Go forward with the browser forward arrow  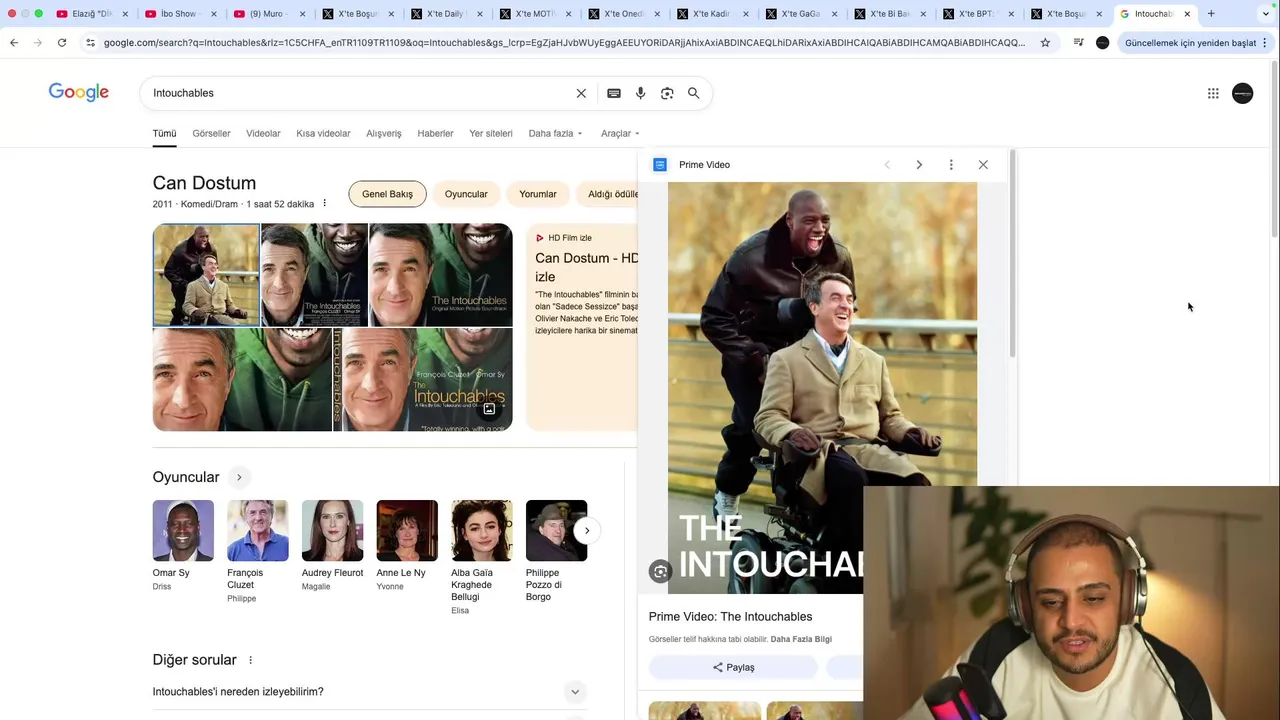tap(38, 43)
